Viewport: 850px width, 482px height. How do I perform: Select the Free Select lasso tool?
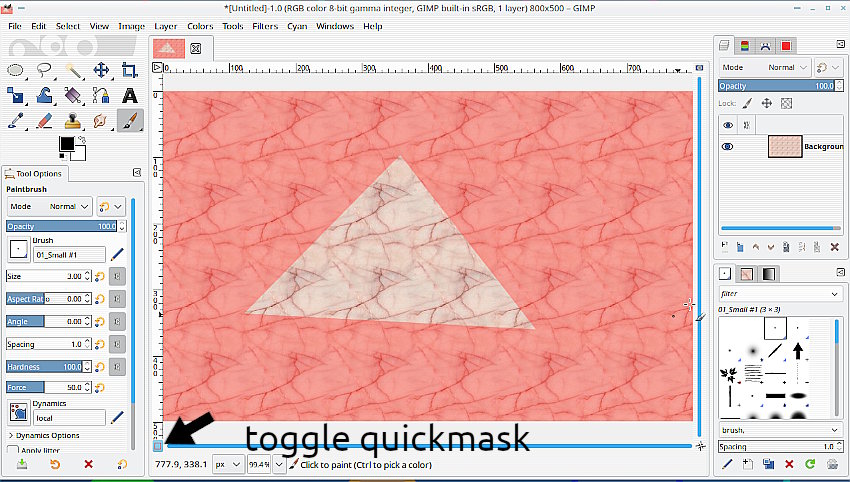(44, 70)
